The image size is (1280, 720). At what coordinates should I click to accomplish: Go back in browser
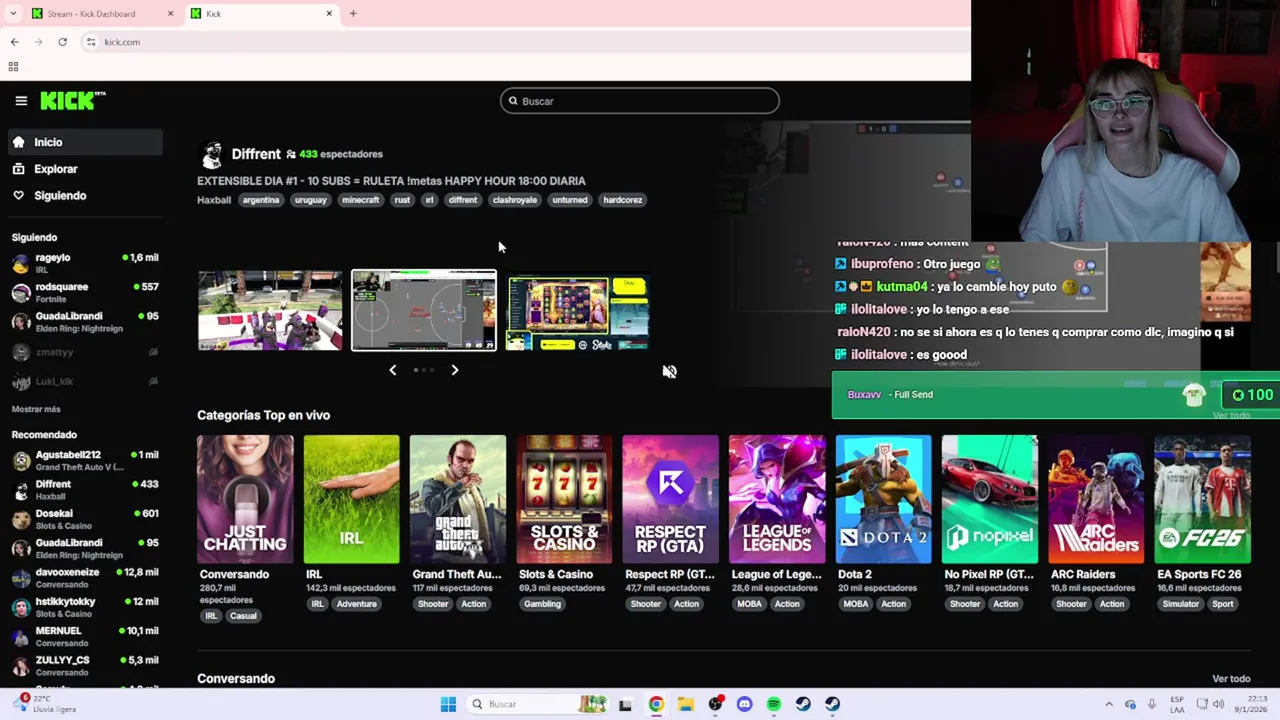pyautogui.click(x=15, y=42)
